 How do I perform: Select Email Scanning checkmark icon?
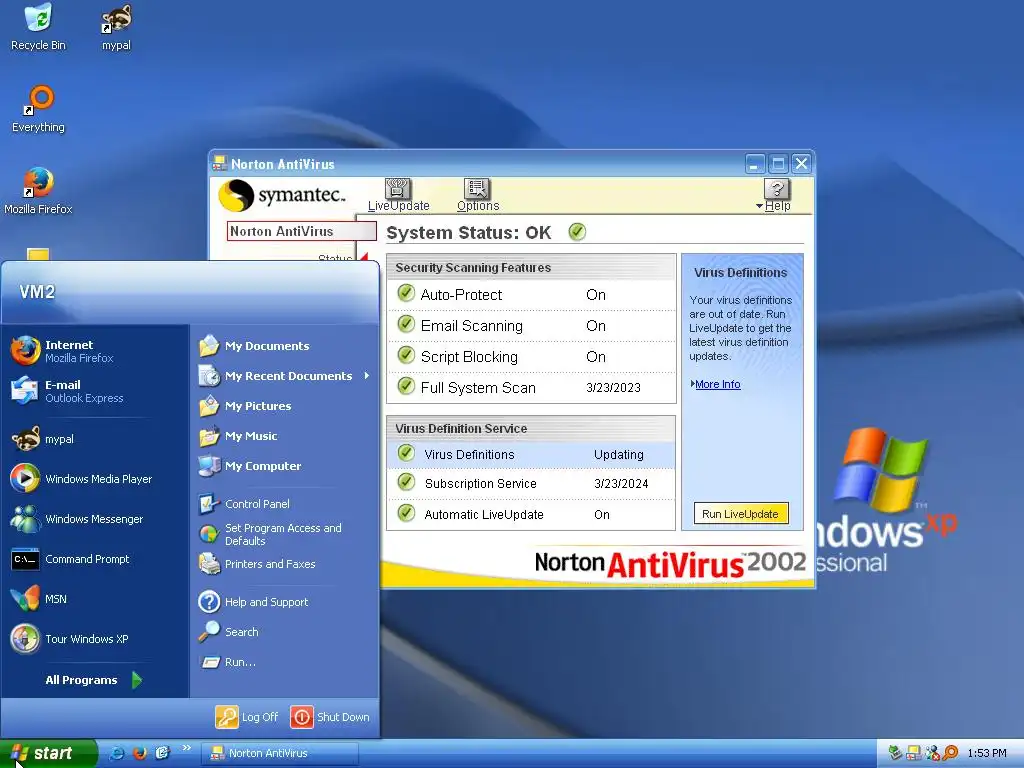(406, 324)
